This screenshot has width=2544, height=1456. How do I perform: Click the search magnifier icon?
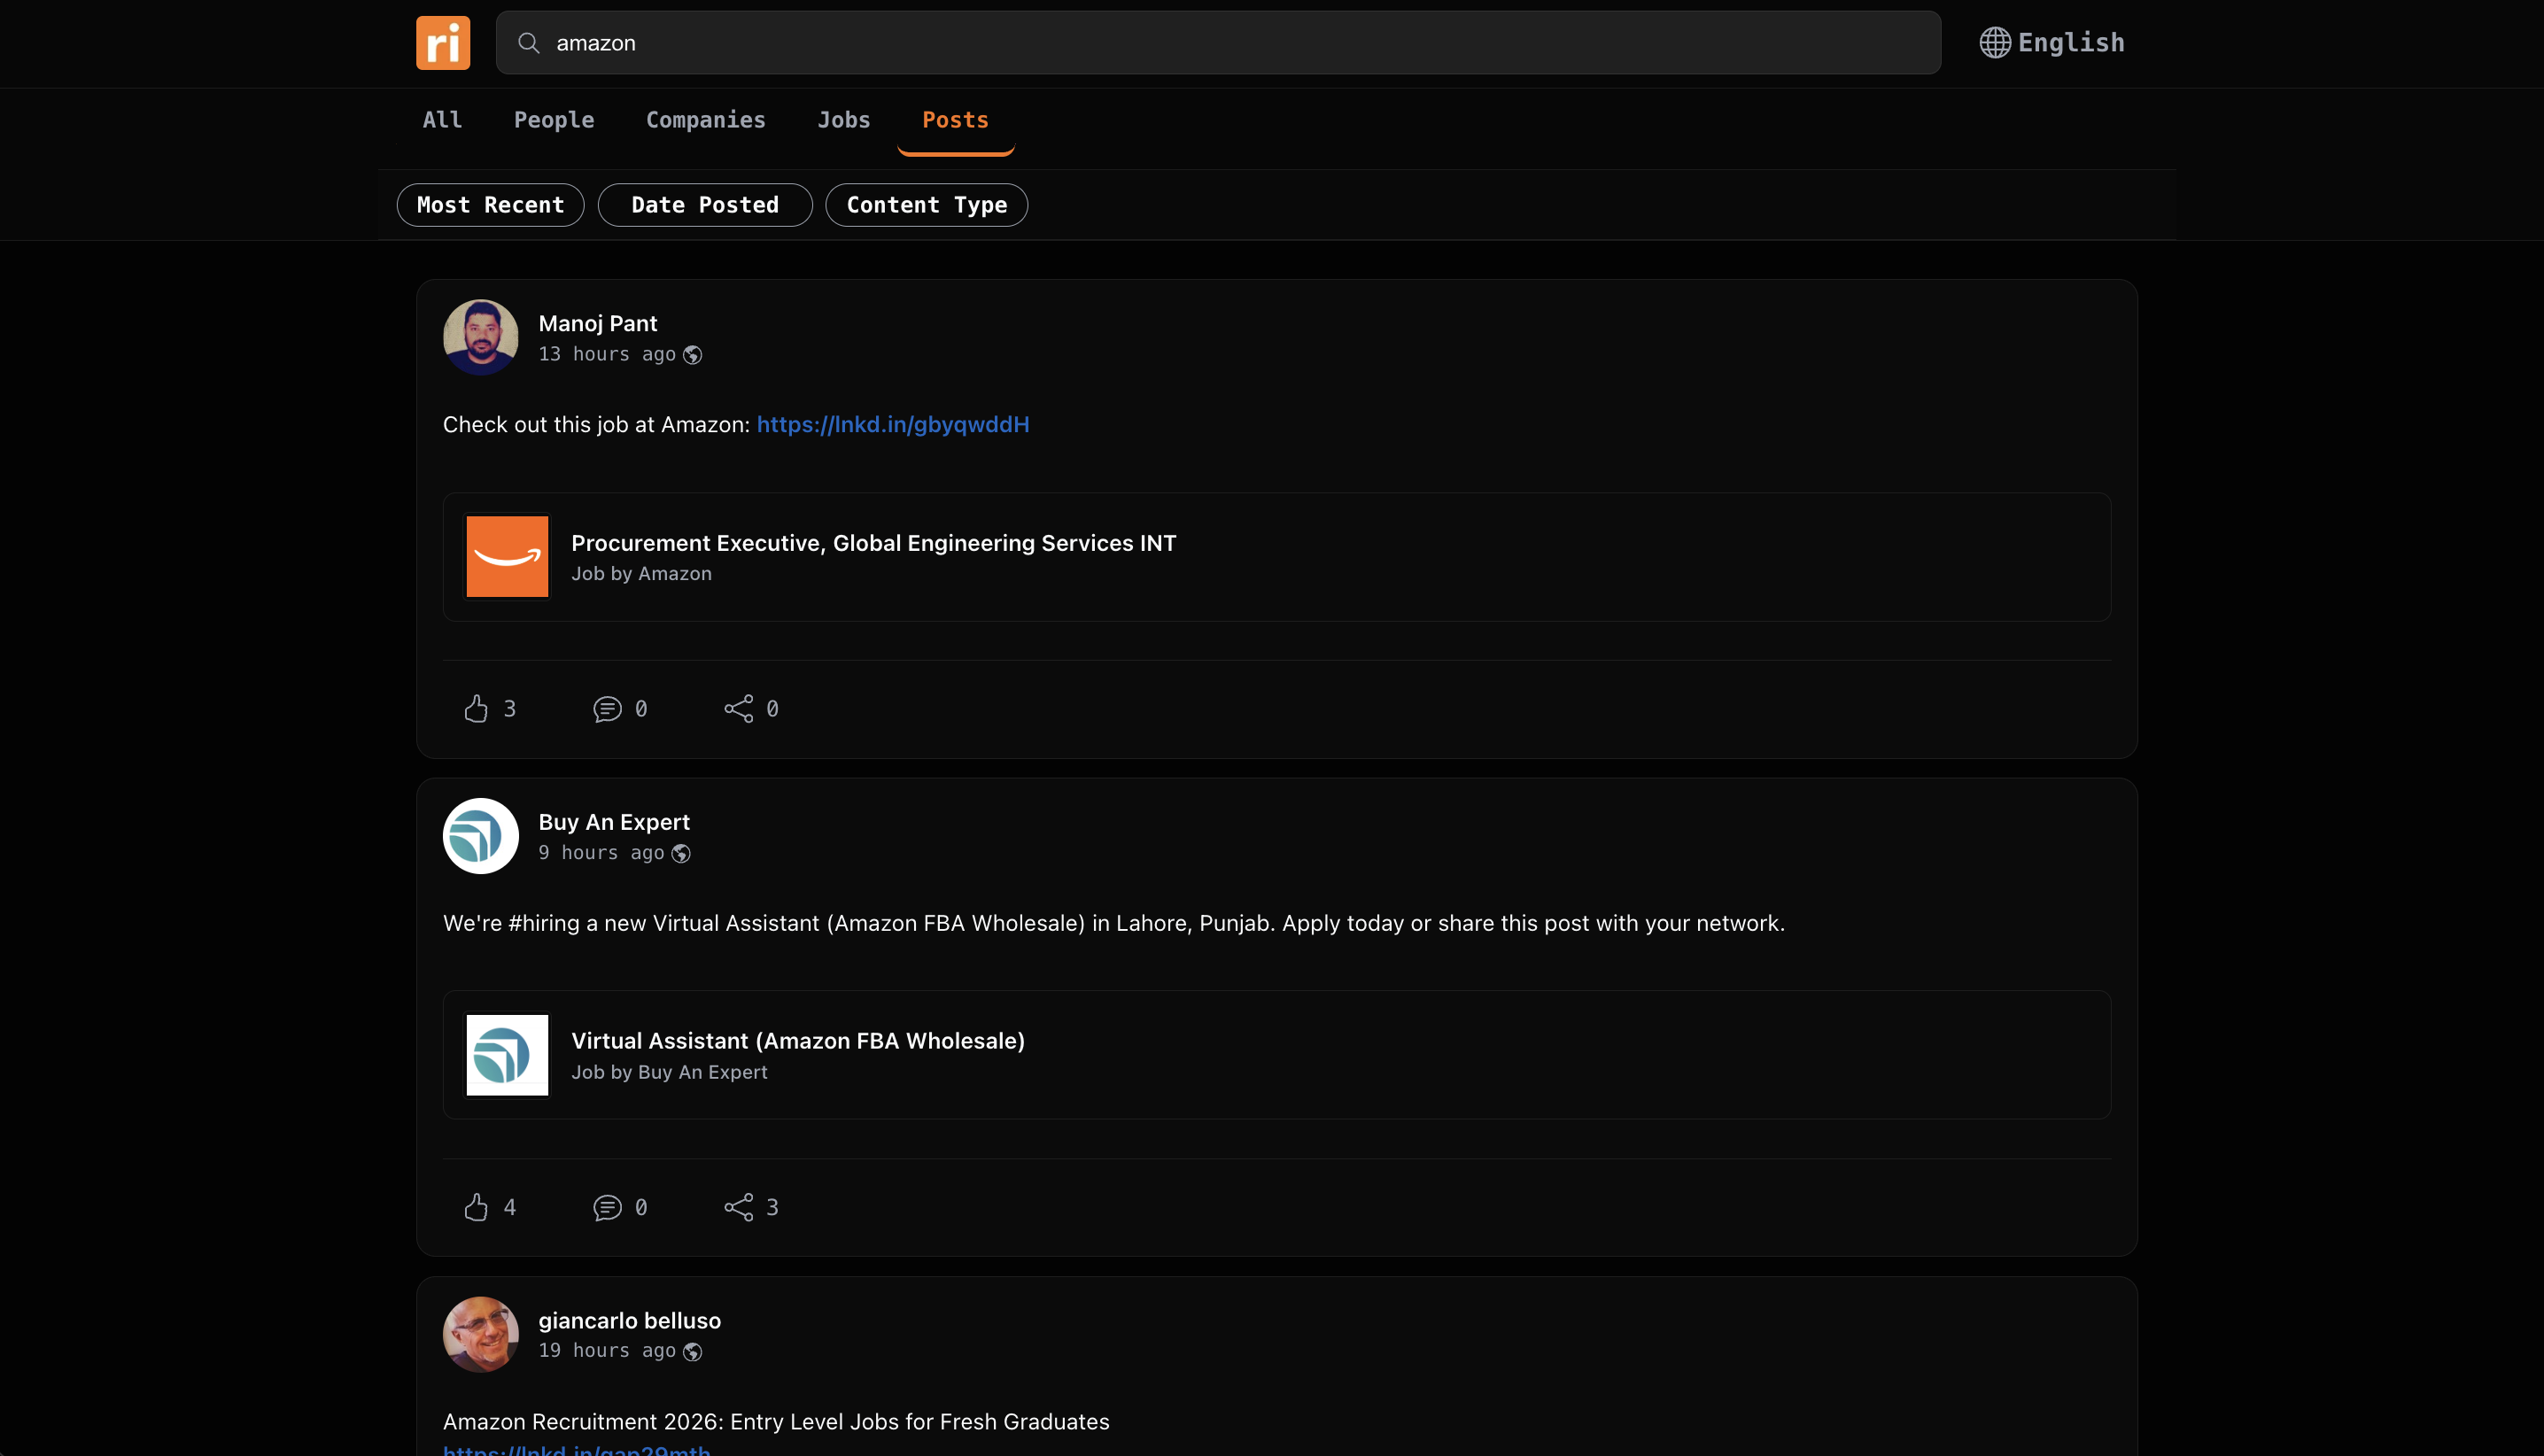point(529,43)
